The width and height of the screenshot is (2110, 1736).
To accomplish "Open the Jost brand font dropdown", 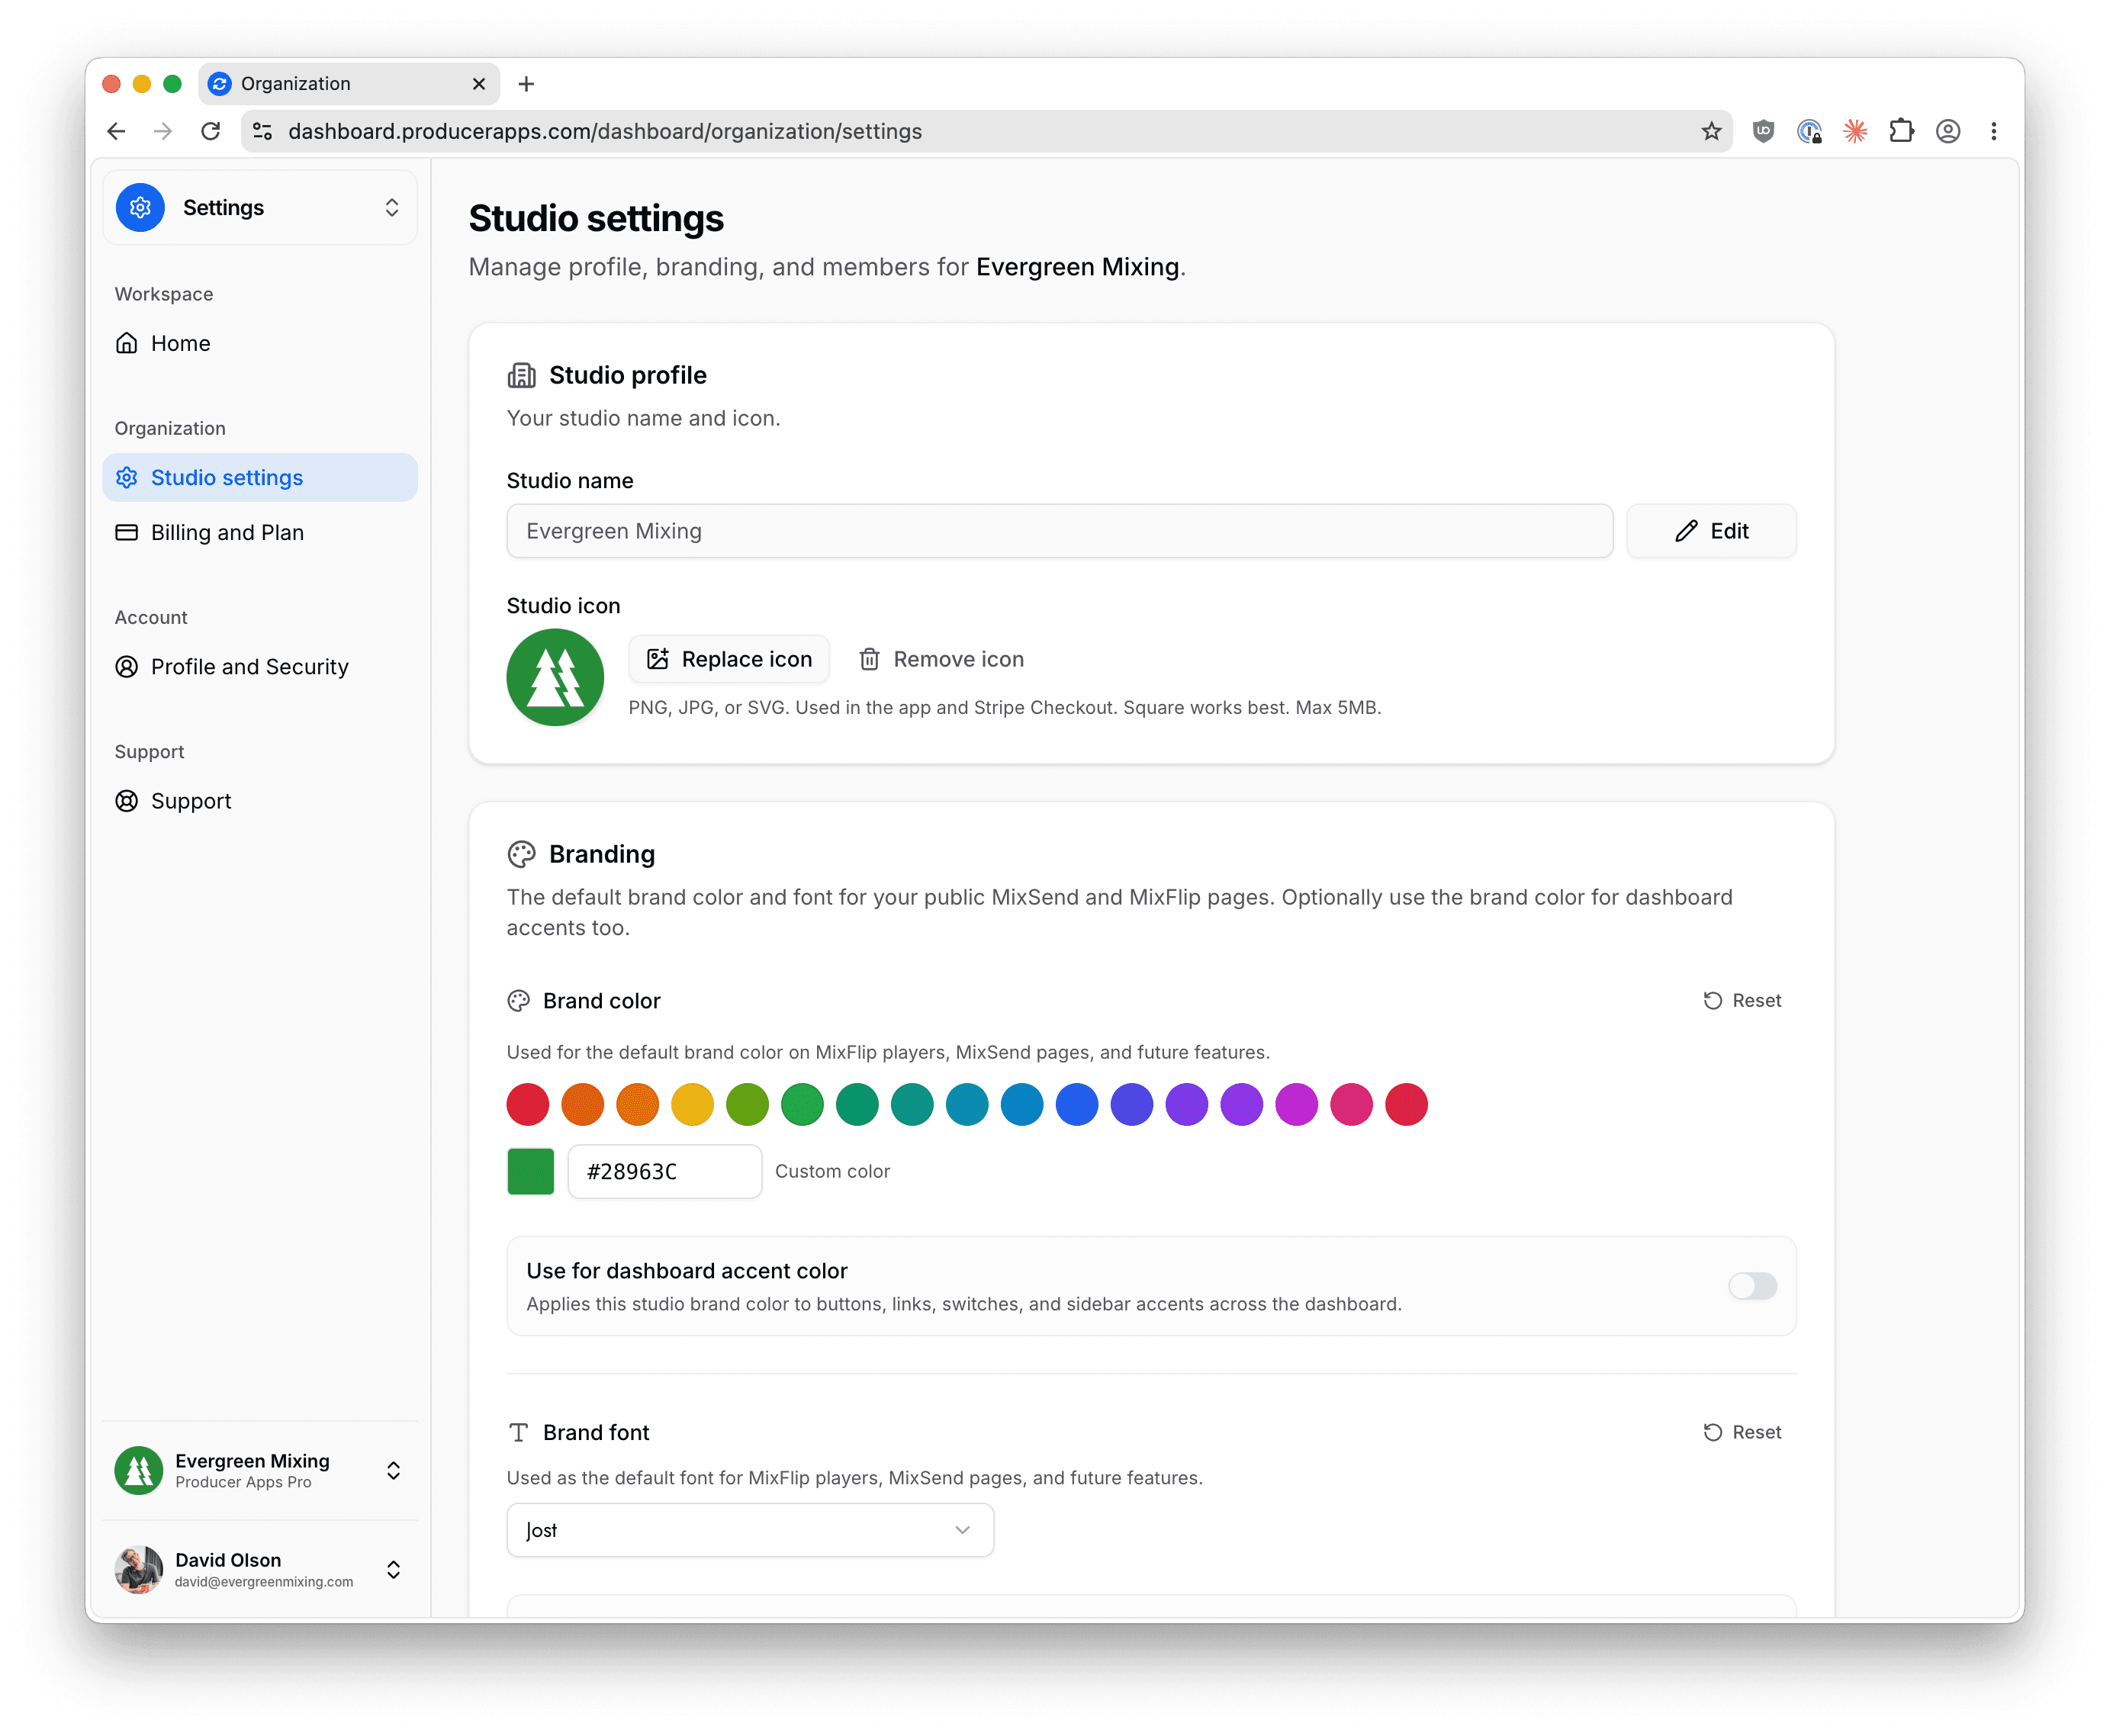I will (750, 1530).
